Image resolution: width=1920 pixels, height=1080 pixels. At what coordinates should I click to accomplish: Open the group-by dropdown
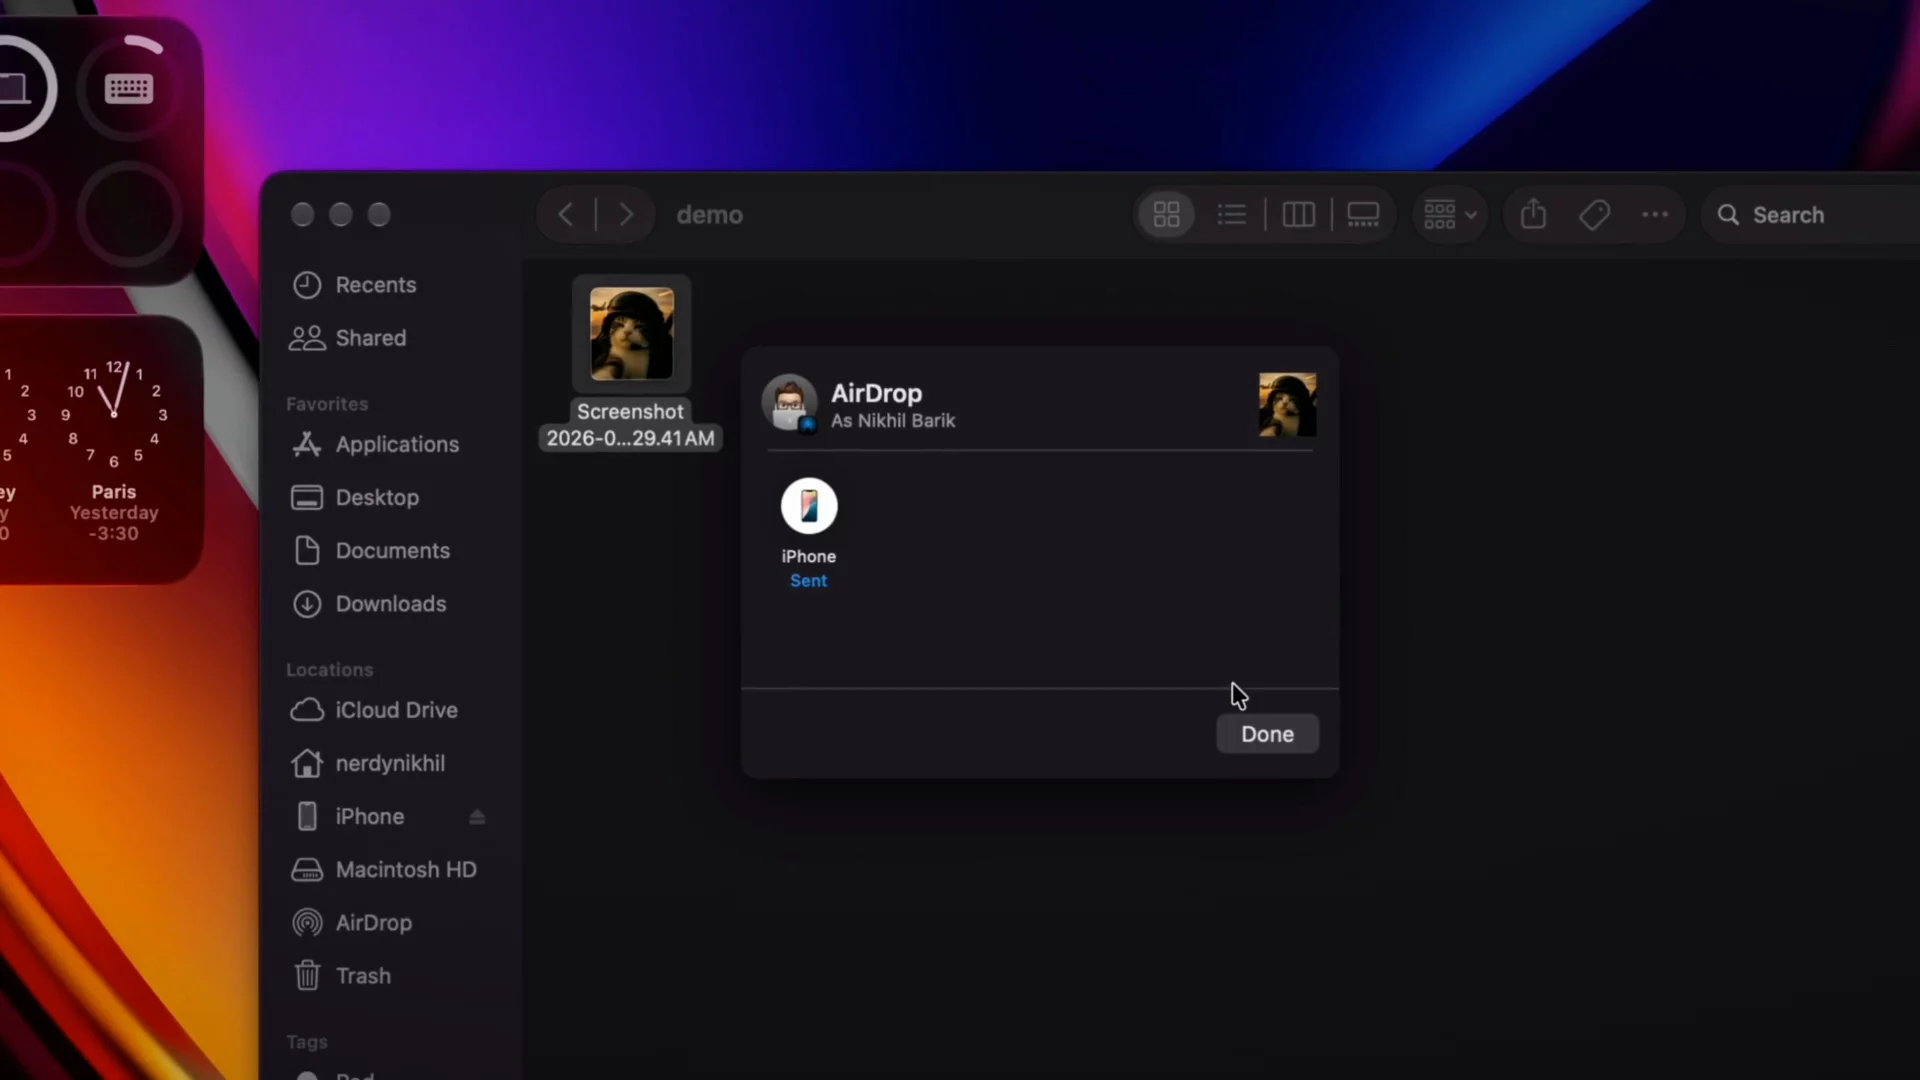[x=1450, y=215]
